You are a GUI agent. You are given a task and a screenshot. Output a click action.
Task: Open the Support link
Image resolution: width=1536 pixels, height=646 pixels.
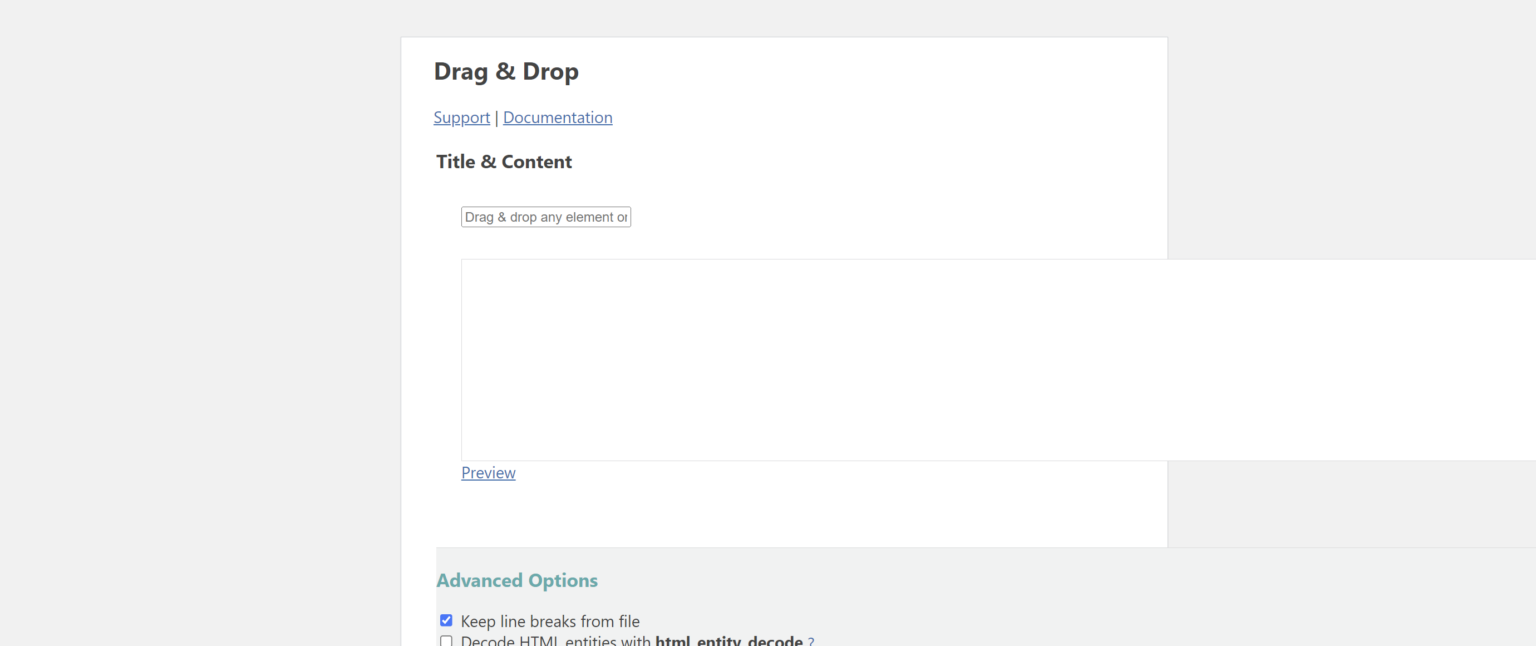pos(461,118)
